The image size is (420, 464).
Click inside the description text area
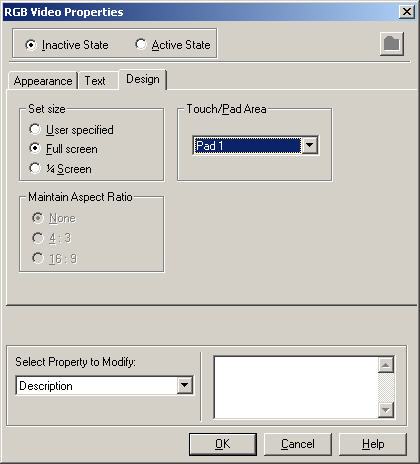(x=296, y=387)
